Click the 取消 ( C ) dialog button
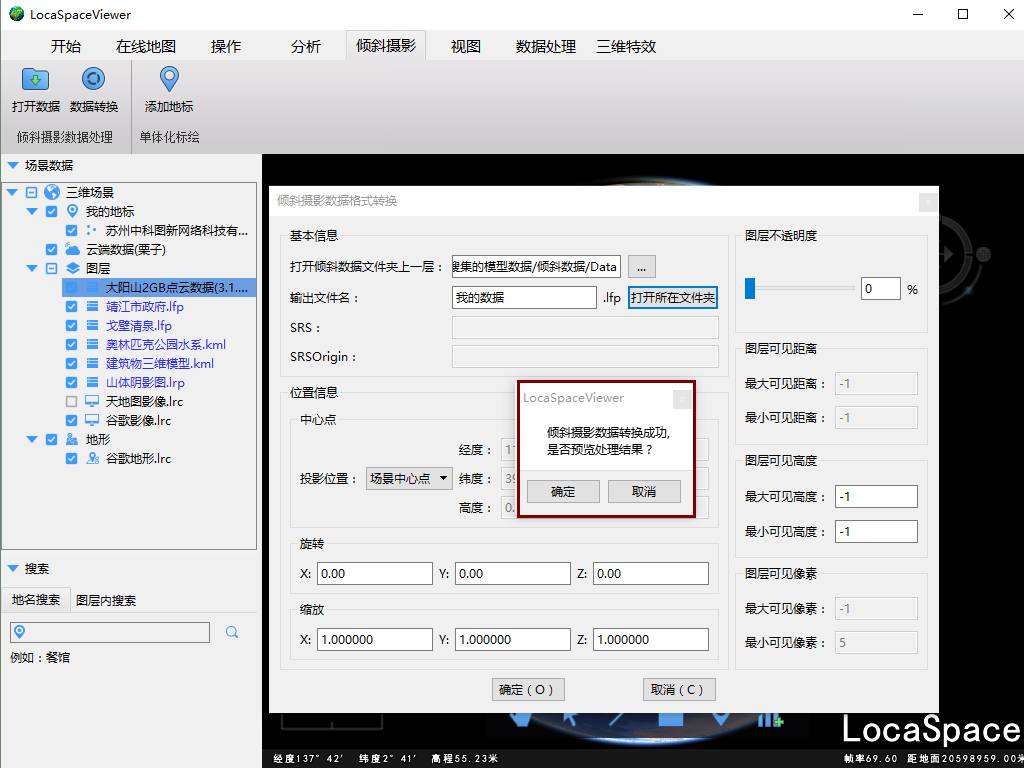Screen dimensions: 1024x768 (679, 690)
